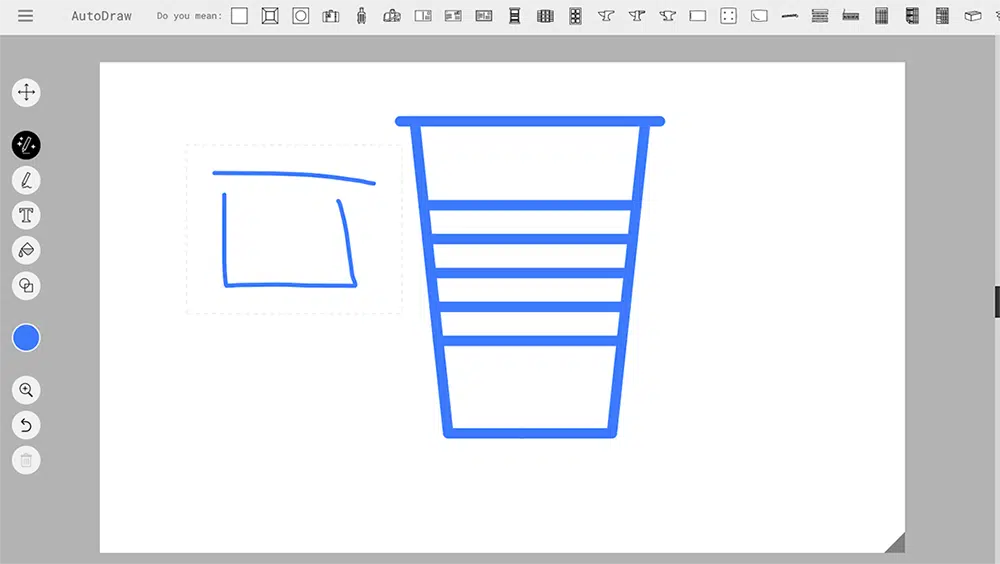The width and height of the screenshot is (1000, 564).
Task: Select the Fill bucket tool
Action: (26, 250)
